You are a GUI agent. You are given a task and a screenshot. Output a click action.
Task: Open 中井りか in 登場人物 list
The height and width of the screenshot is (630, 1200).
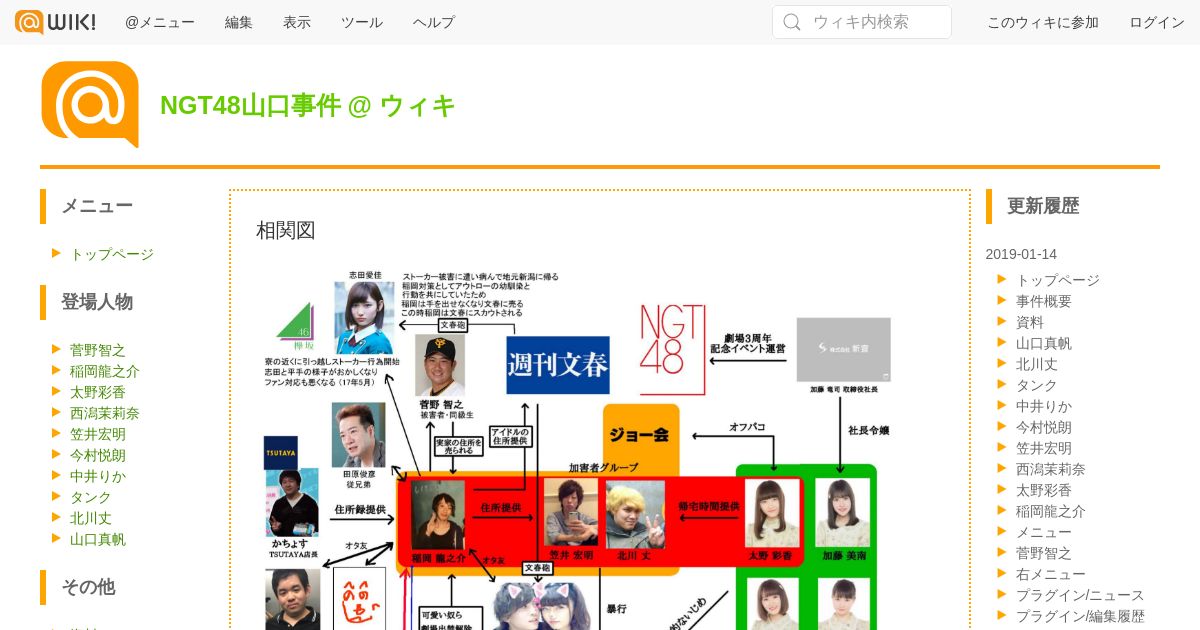[98, 476]
